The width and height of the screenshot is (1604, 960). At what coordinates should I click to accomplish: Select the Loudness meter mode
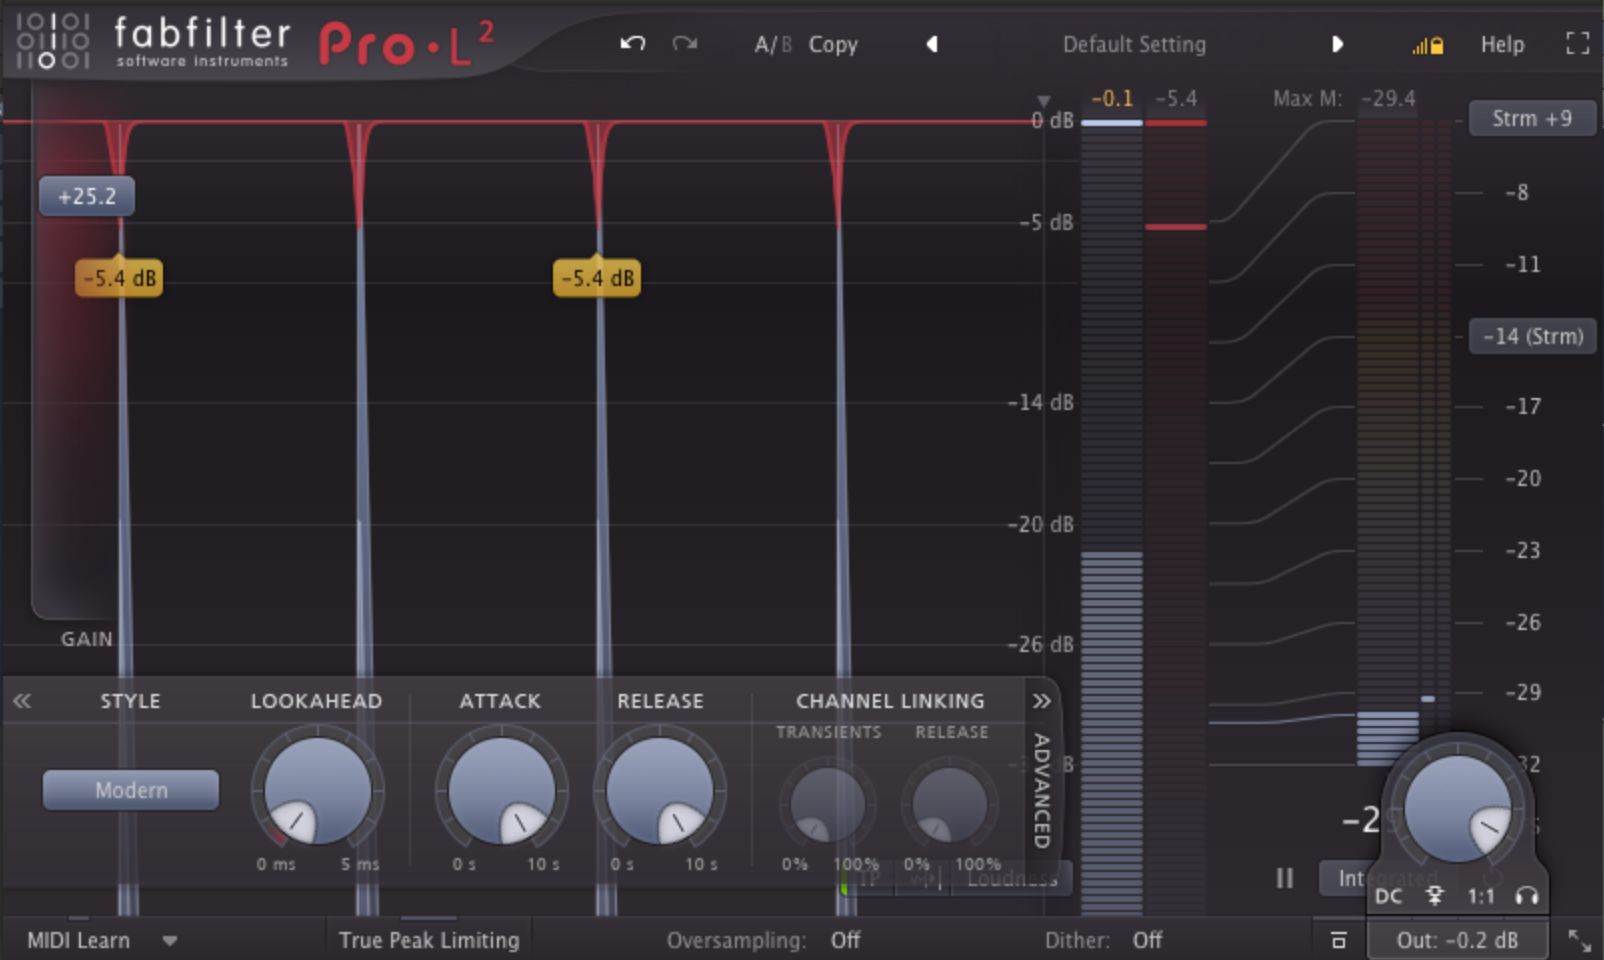1012,879
